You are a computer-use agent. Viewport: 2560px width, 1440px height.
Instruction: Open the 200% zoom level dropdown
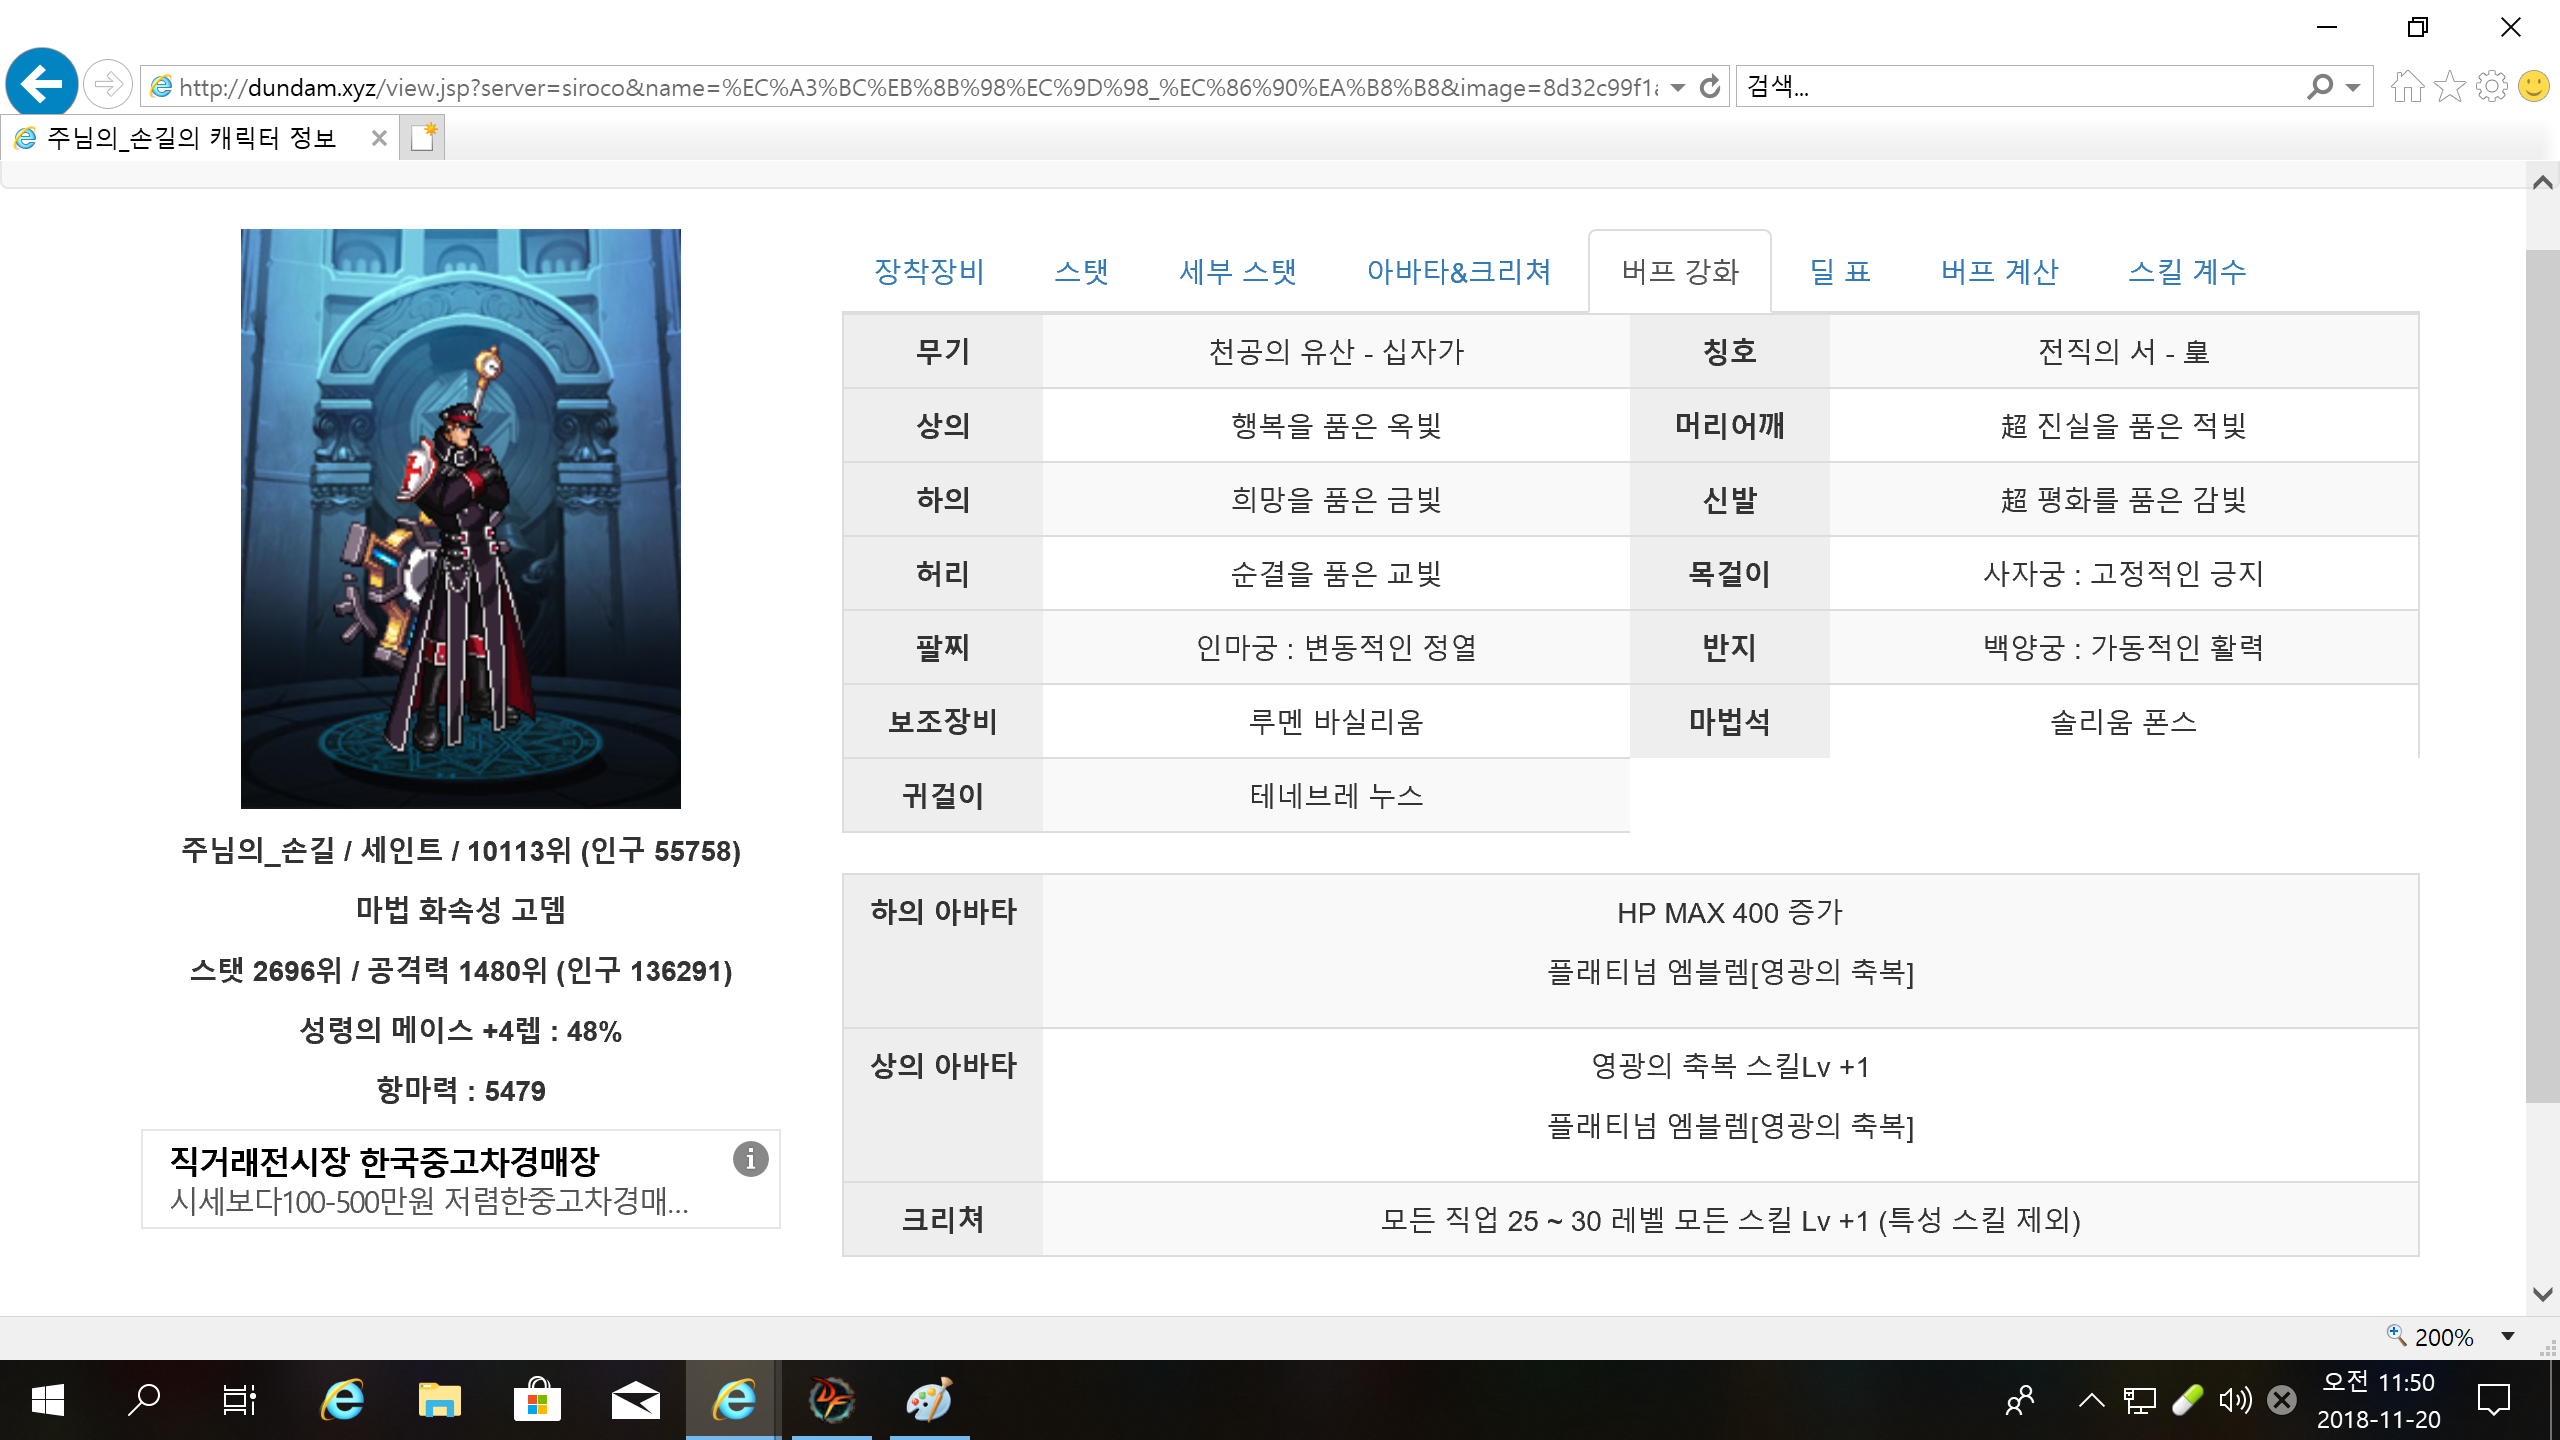point(2508,1337)
